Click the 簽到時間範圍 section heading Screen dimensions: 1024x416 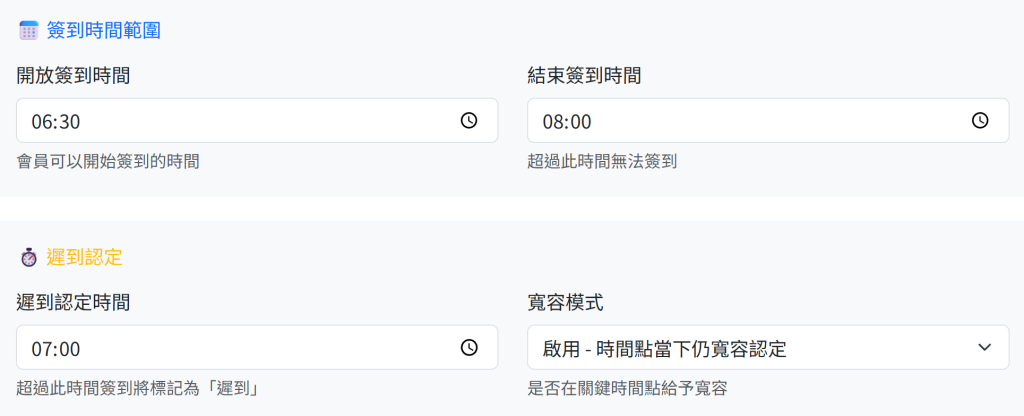[x=103, y=31]
